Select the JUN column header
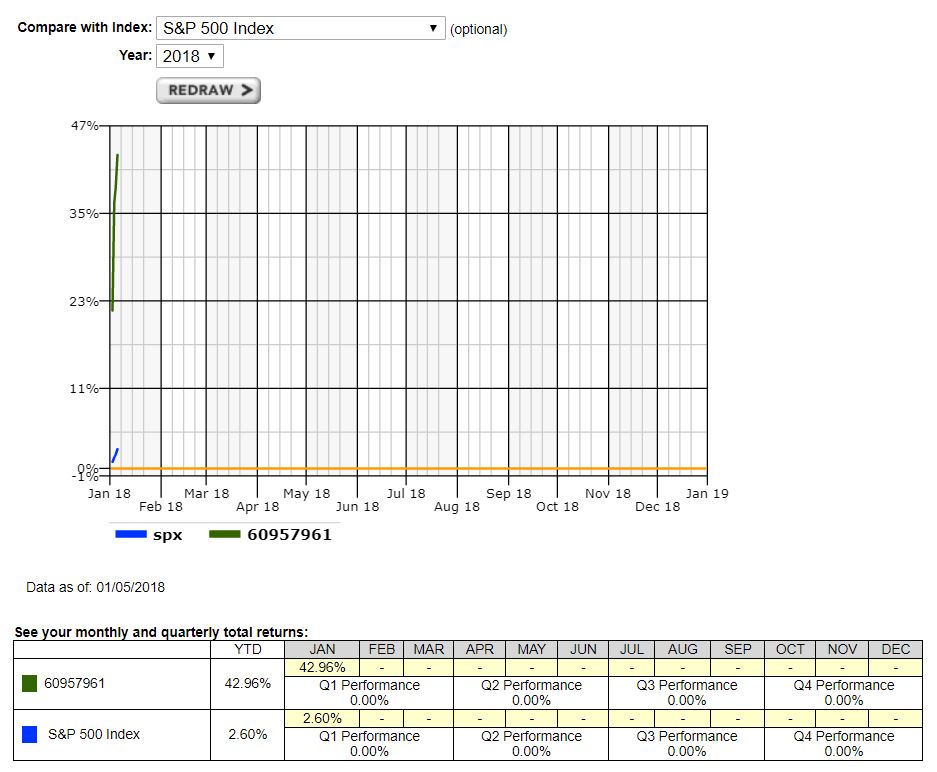 tap(583, 650)
